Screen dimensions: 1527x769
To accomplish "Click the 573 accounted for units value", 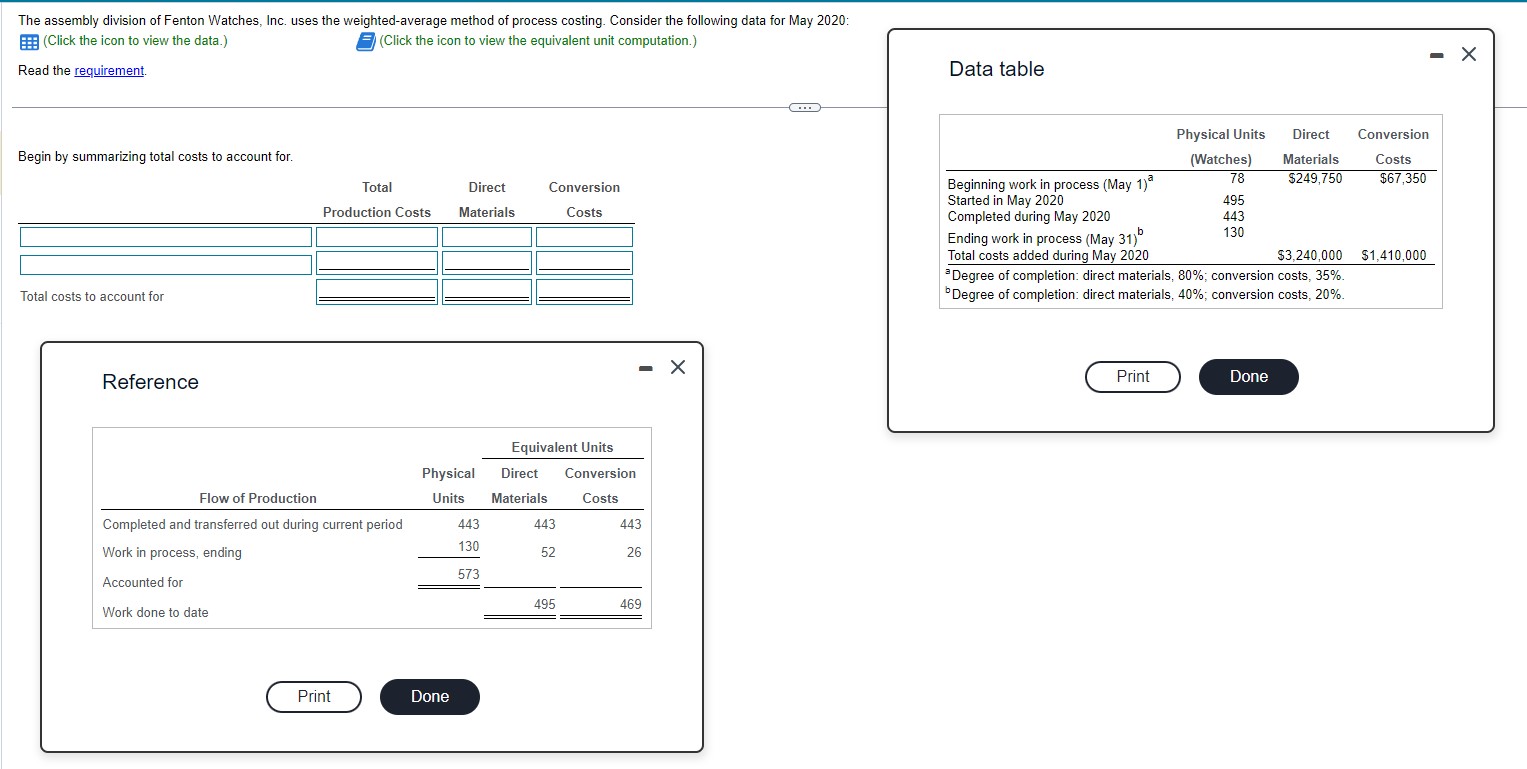I will pyautogui.click(x=468, y=575).
